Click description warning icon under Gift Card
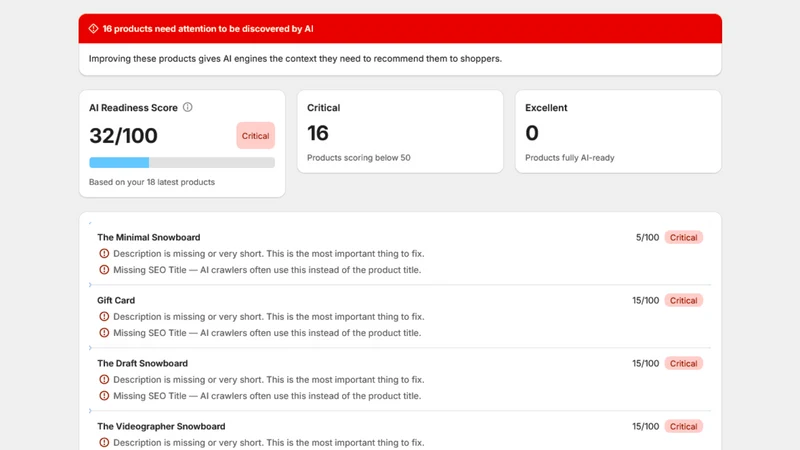 click(x=104, y=317)
